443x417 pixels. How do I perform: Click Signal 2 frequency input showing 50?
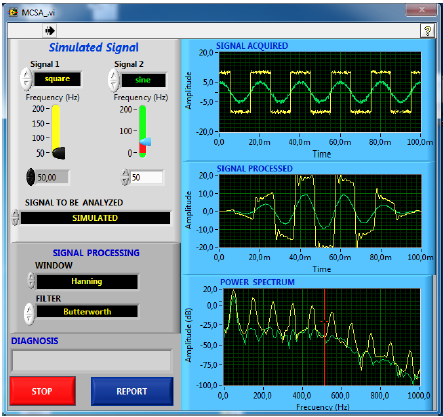tap(147, 177)
